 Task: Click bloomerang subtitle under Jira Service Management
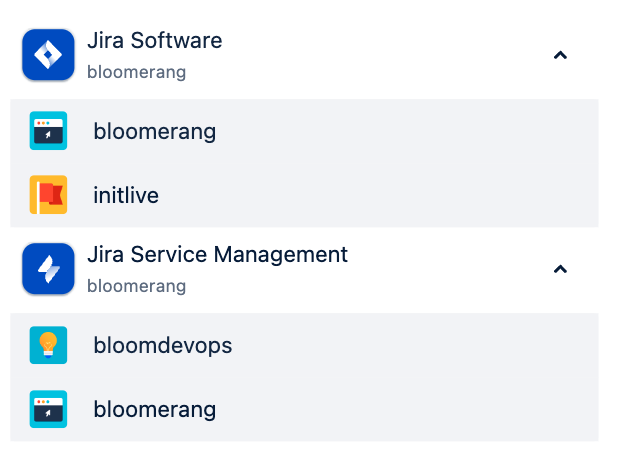pyautogui.click(x=136, y=286)
